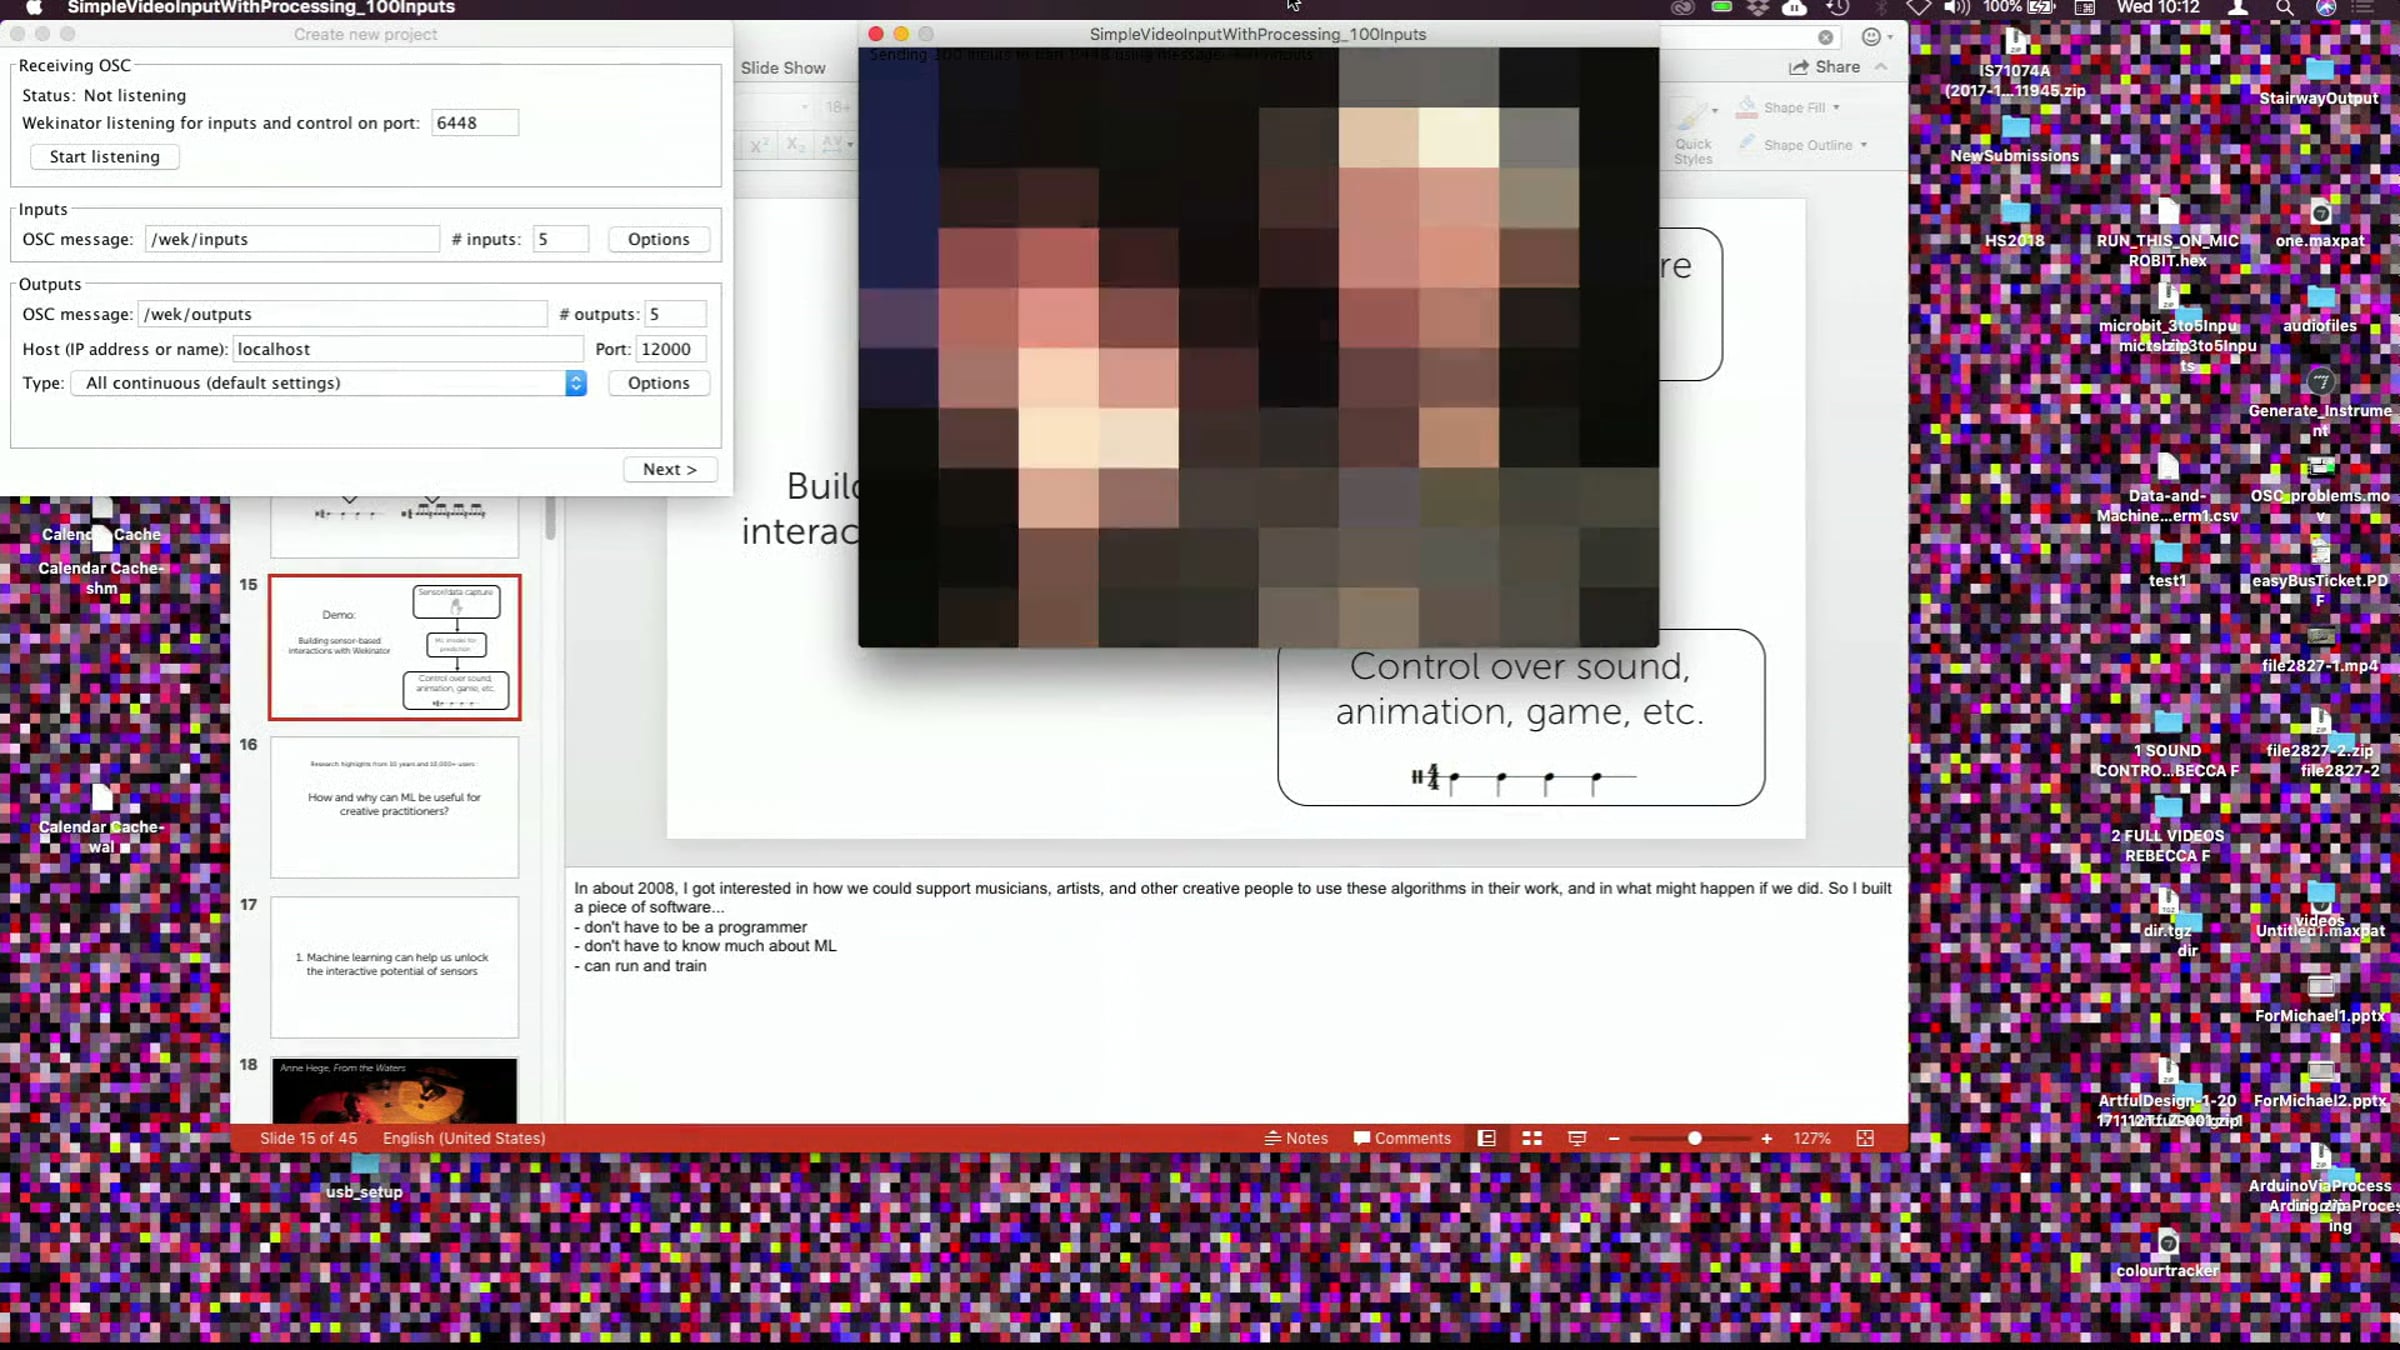Toggle the Notes pane in PowerPoint status bar
Image resolution: width=2400 pixels, height=1350 pixels.
(x=1296, y=1138)
